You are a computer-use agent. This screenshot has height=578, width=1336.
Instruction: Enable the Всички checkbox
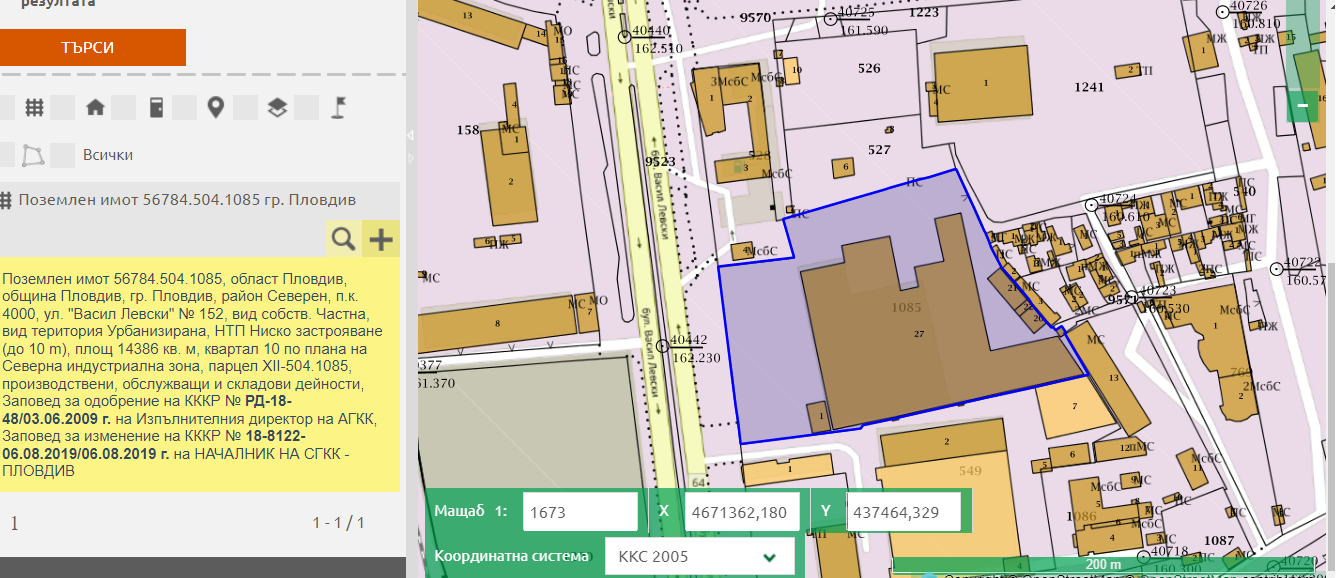click(x=63, y=155)
